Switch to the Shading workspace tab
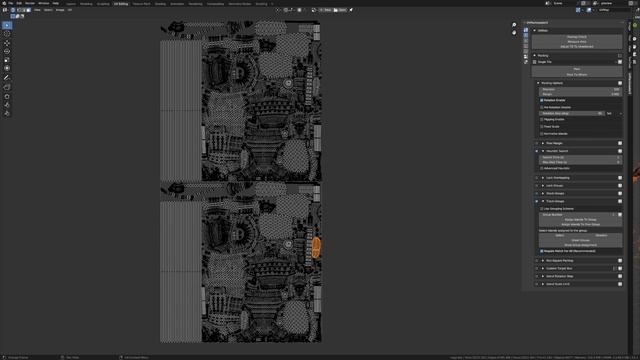Screen dimensions: 640x360 tap(160, 4)
